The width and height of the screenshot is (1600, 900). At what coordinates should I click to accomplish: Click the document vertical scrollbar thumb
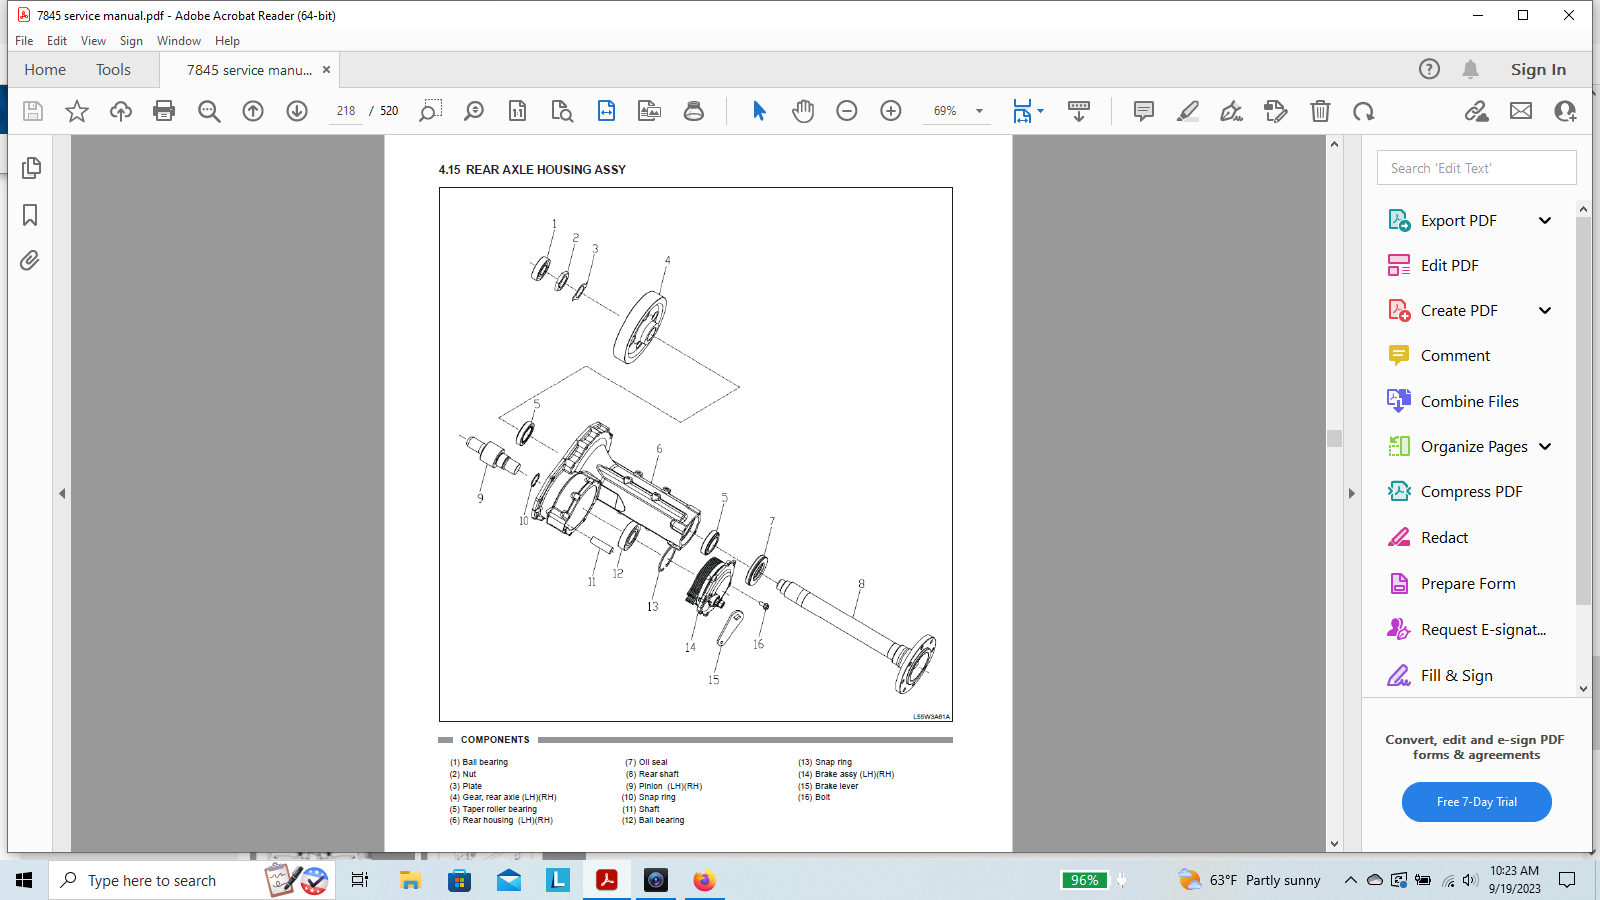(1334, 438)
